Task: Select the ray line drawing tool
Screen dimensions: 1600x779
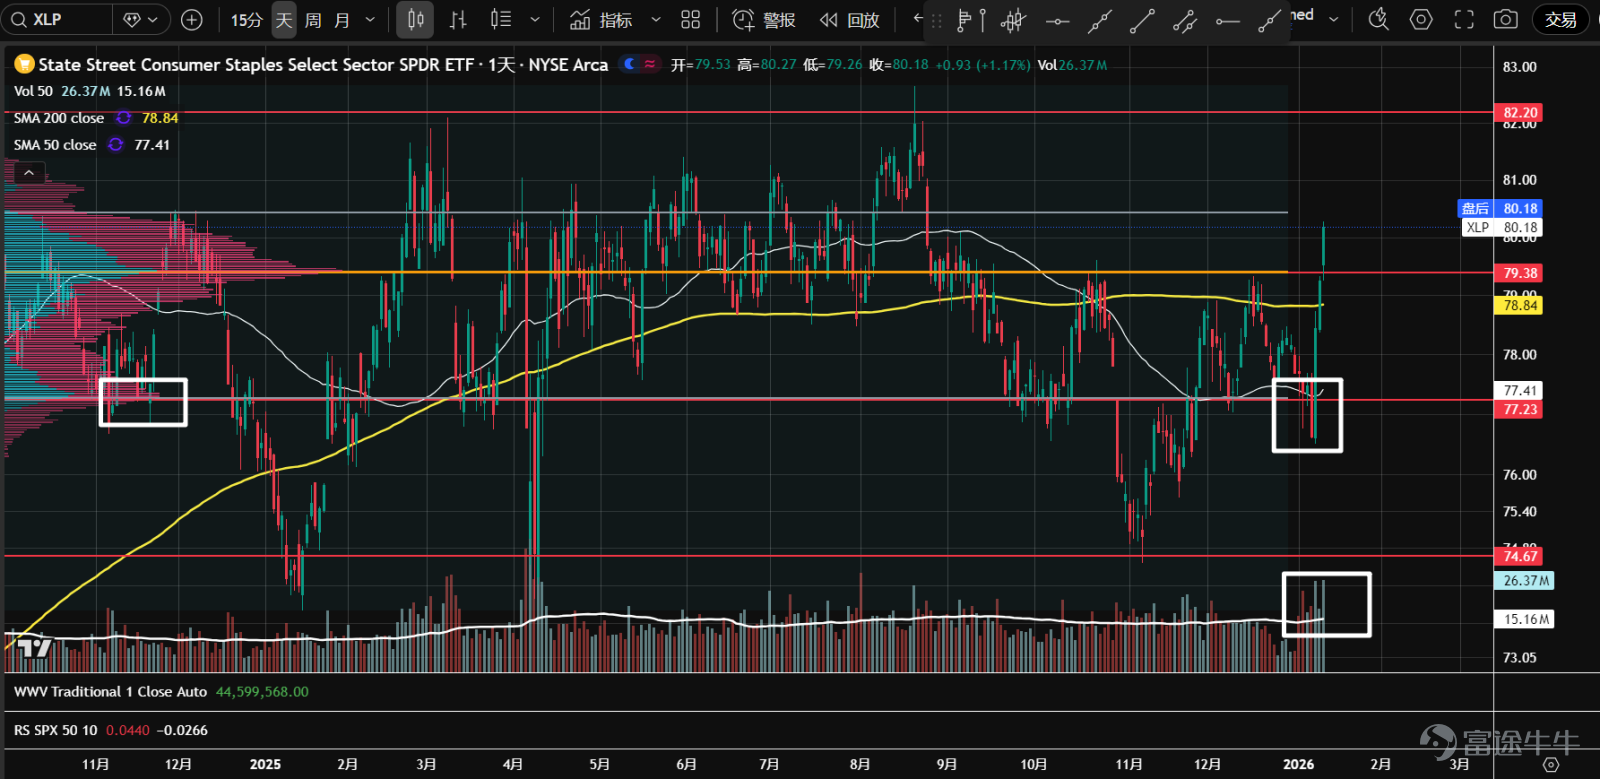Action: point(1270,20)
